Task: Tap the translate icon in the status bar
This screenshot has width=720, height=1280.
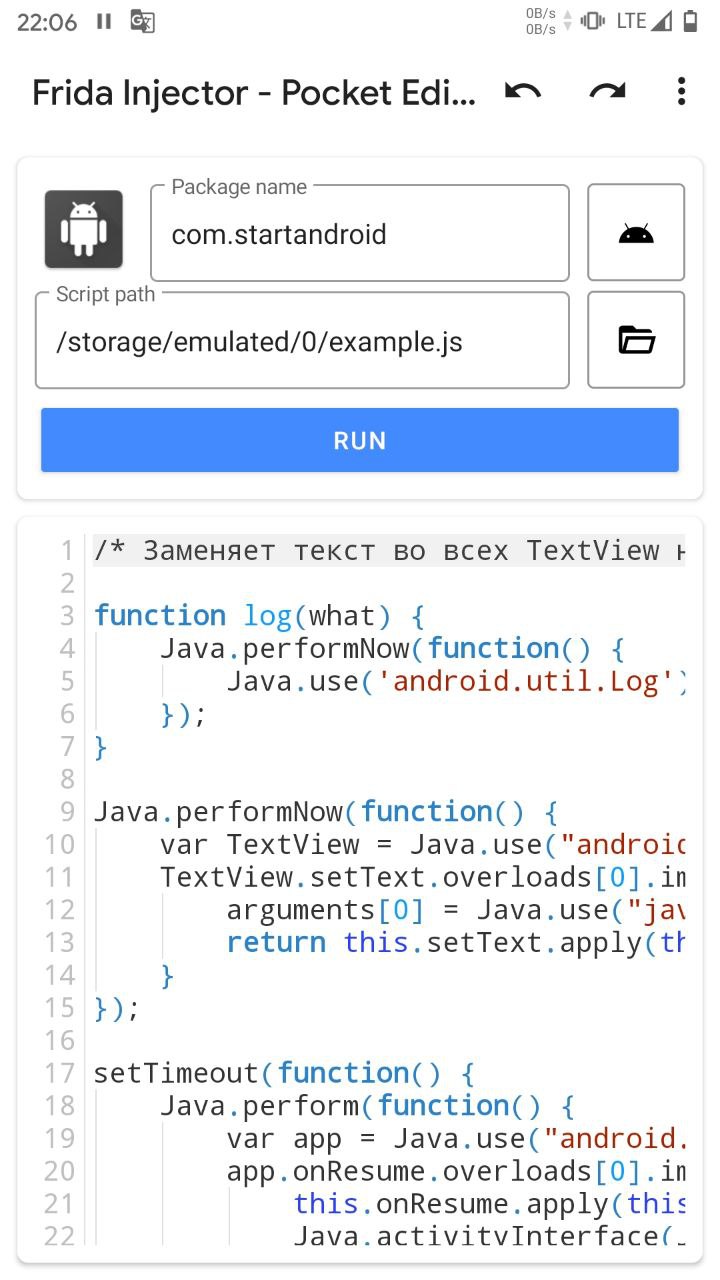Action: pos(142,21)
